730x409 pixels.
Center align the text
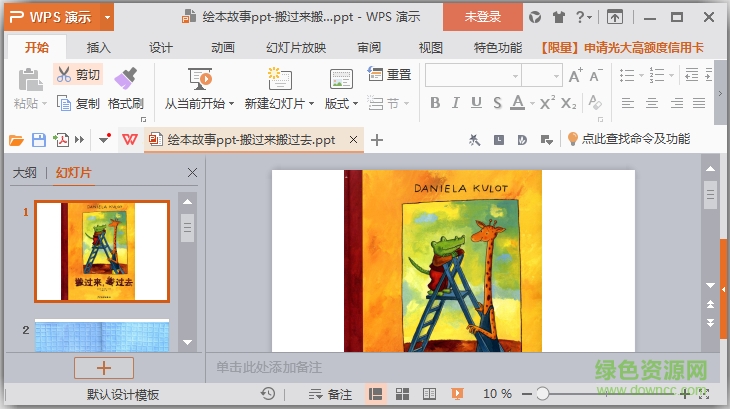pyautogui.click(x=652, y=103)
